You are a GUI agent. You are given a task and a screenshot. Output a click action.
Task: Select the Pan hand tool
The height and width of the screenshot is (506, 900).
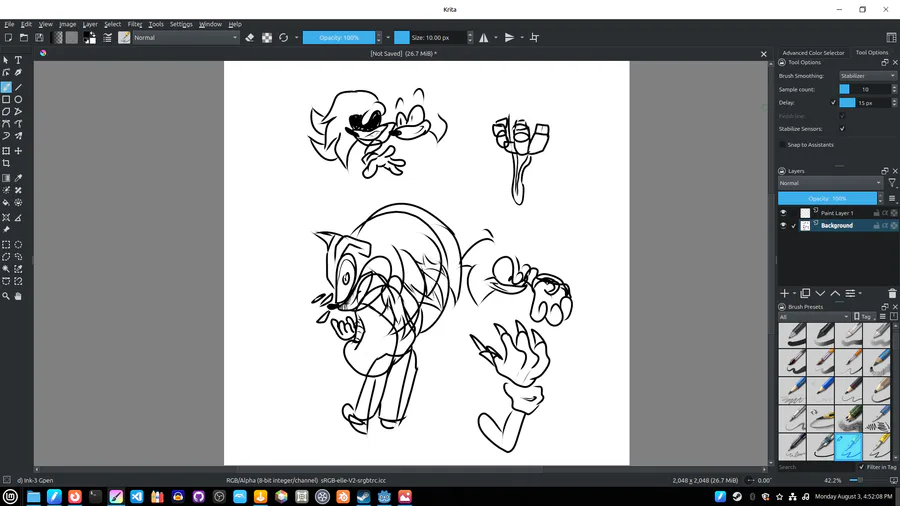[18, 296]
